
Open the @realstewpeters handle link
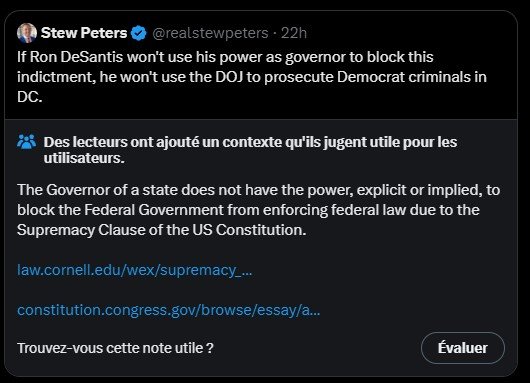pyautogui.click(x=210, y=33)
